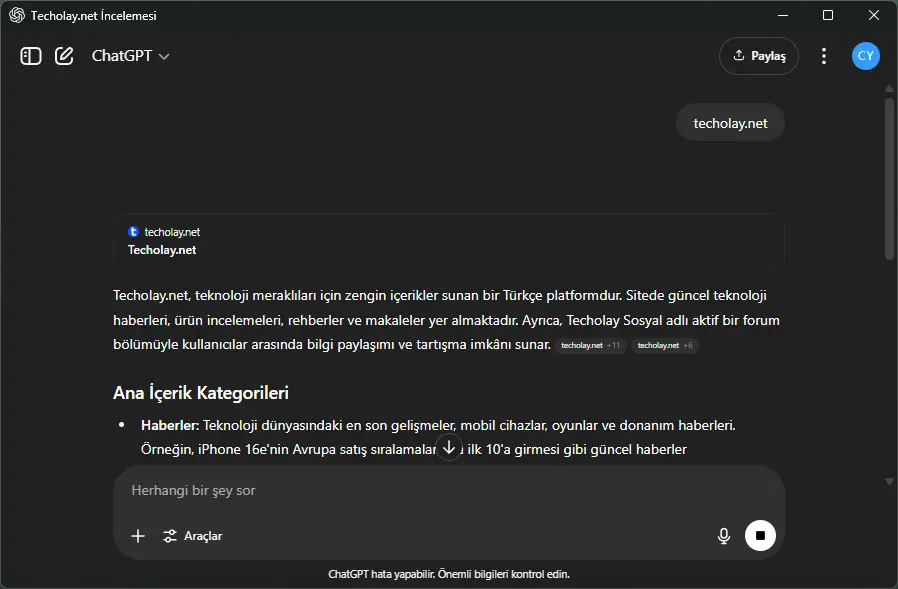Image resolution: width=898 pixels, height=589 pixels.
Task: Open the Araçlar tools menu
Action: click(x=192, y=536)
